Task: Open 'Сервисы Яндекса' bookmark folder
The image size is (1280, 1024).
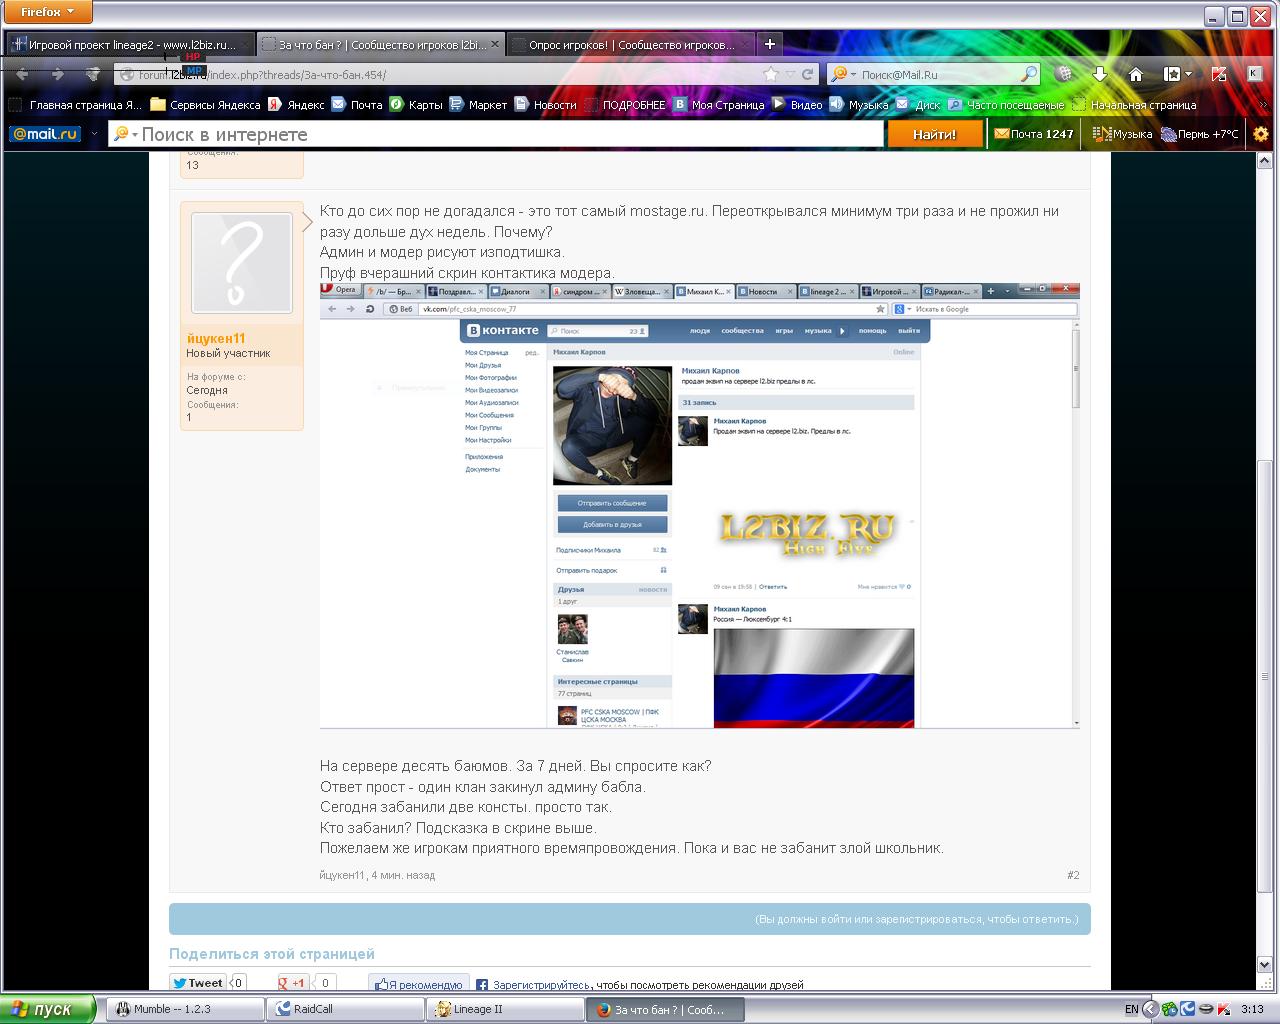Action: pos(205,104)
